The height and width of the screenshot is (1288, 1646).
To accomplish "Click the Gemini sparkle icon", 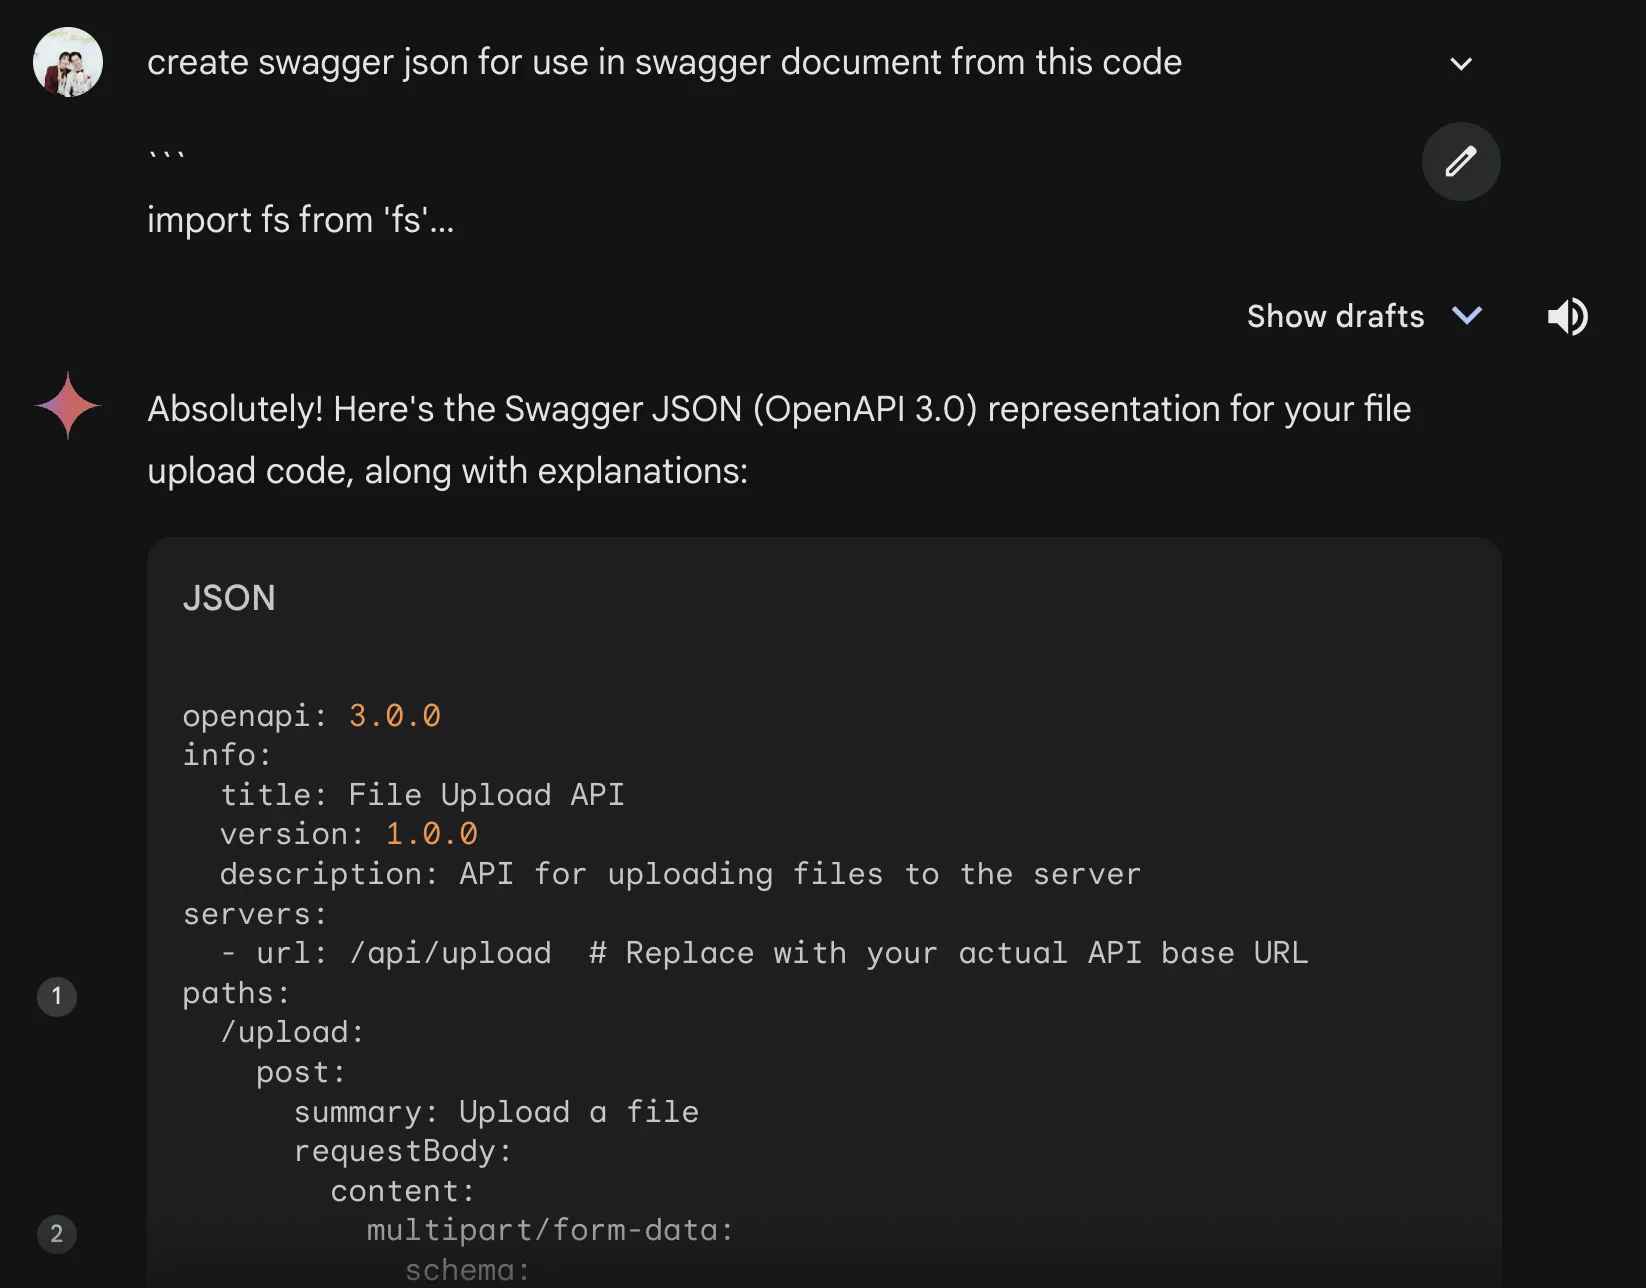I will click(68, 405).
